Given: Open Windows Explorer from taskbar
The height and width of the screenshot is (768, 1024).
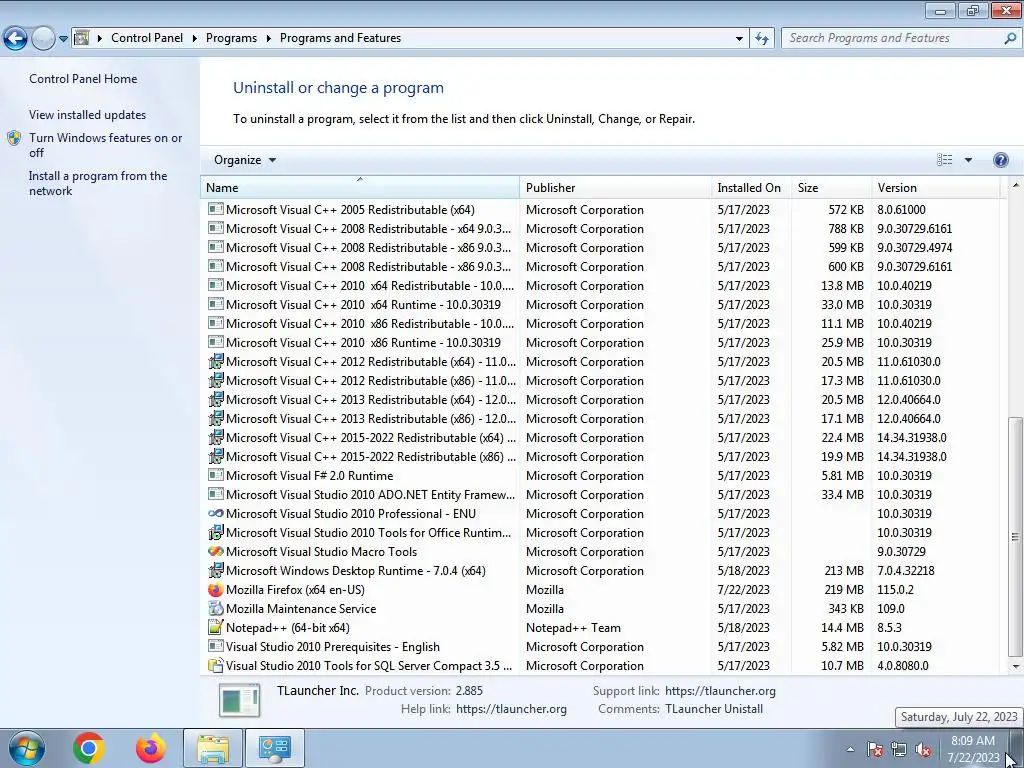Looking at the screenshot, I should pyautogui.click(x=213, y=748).
